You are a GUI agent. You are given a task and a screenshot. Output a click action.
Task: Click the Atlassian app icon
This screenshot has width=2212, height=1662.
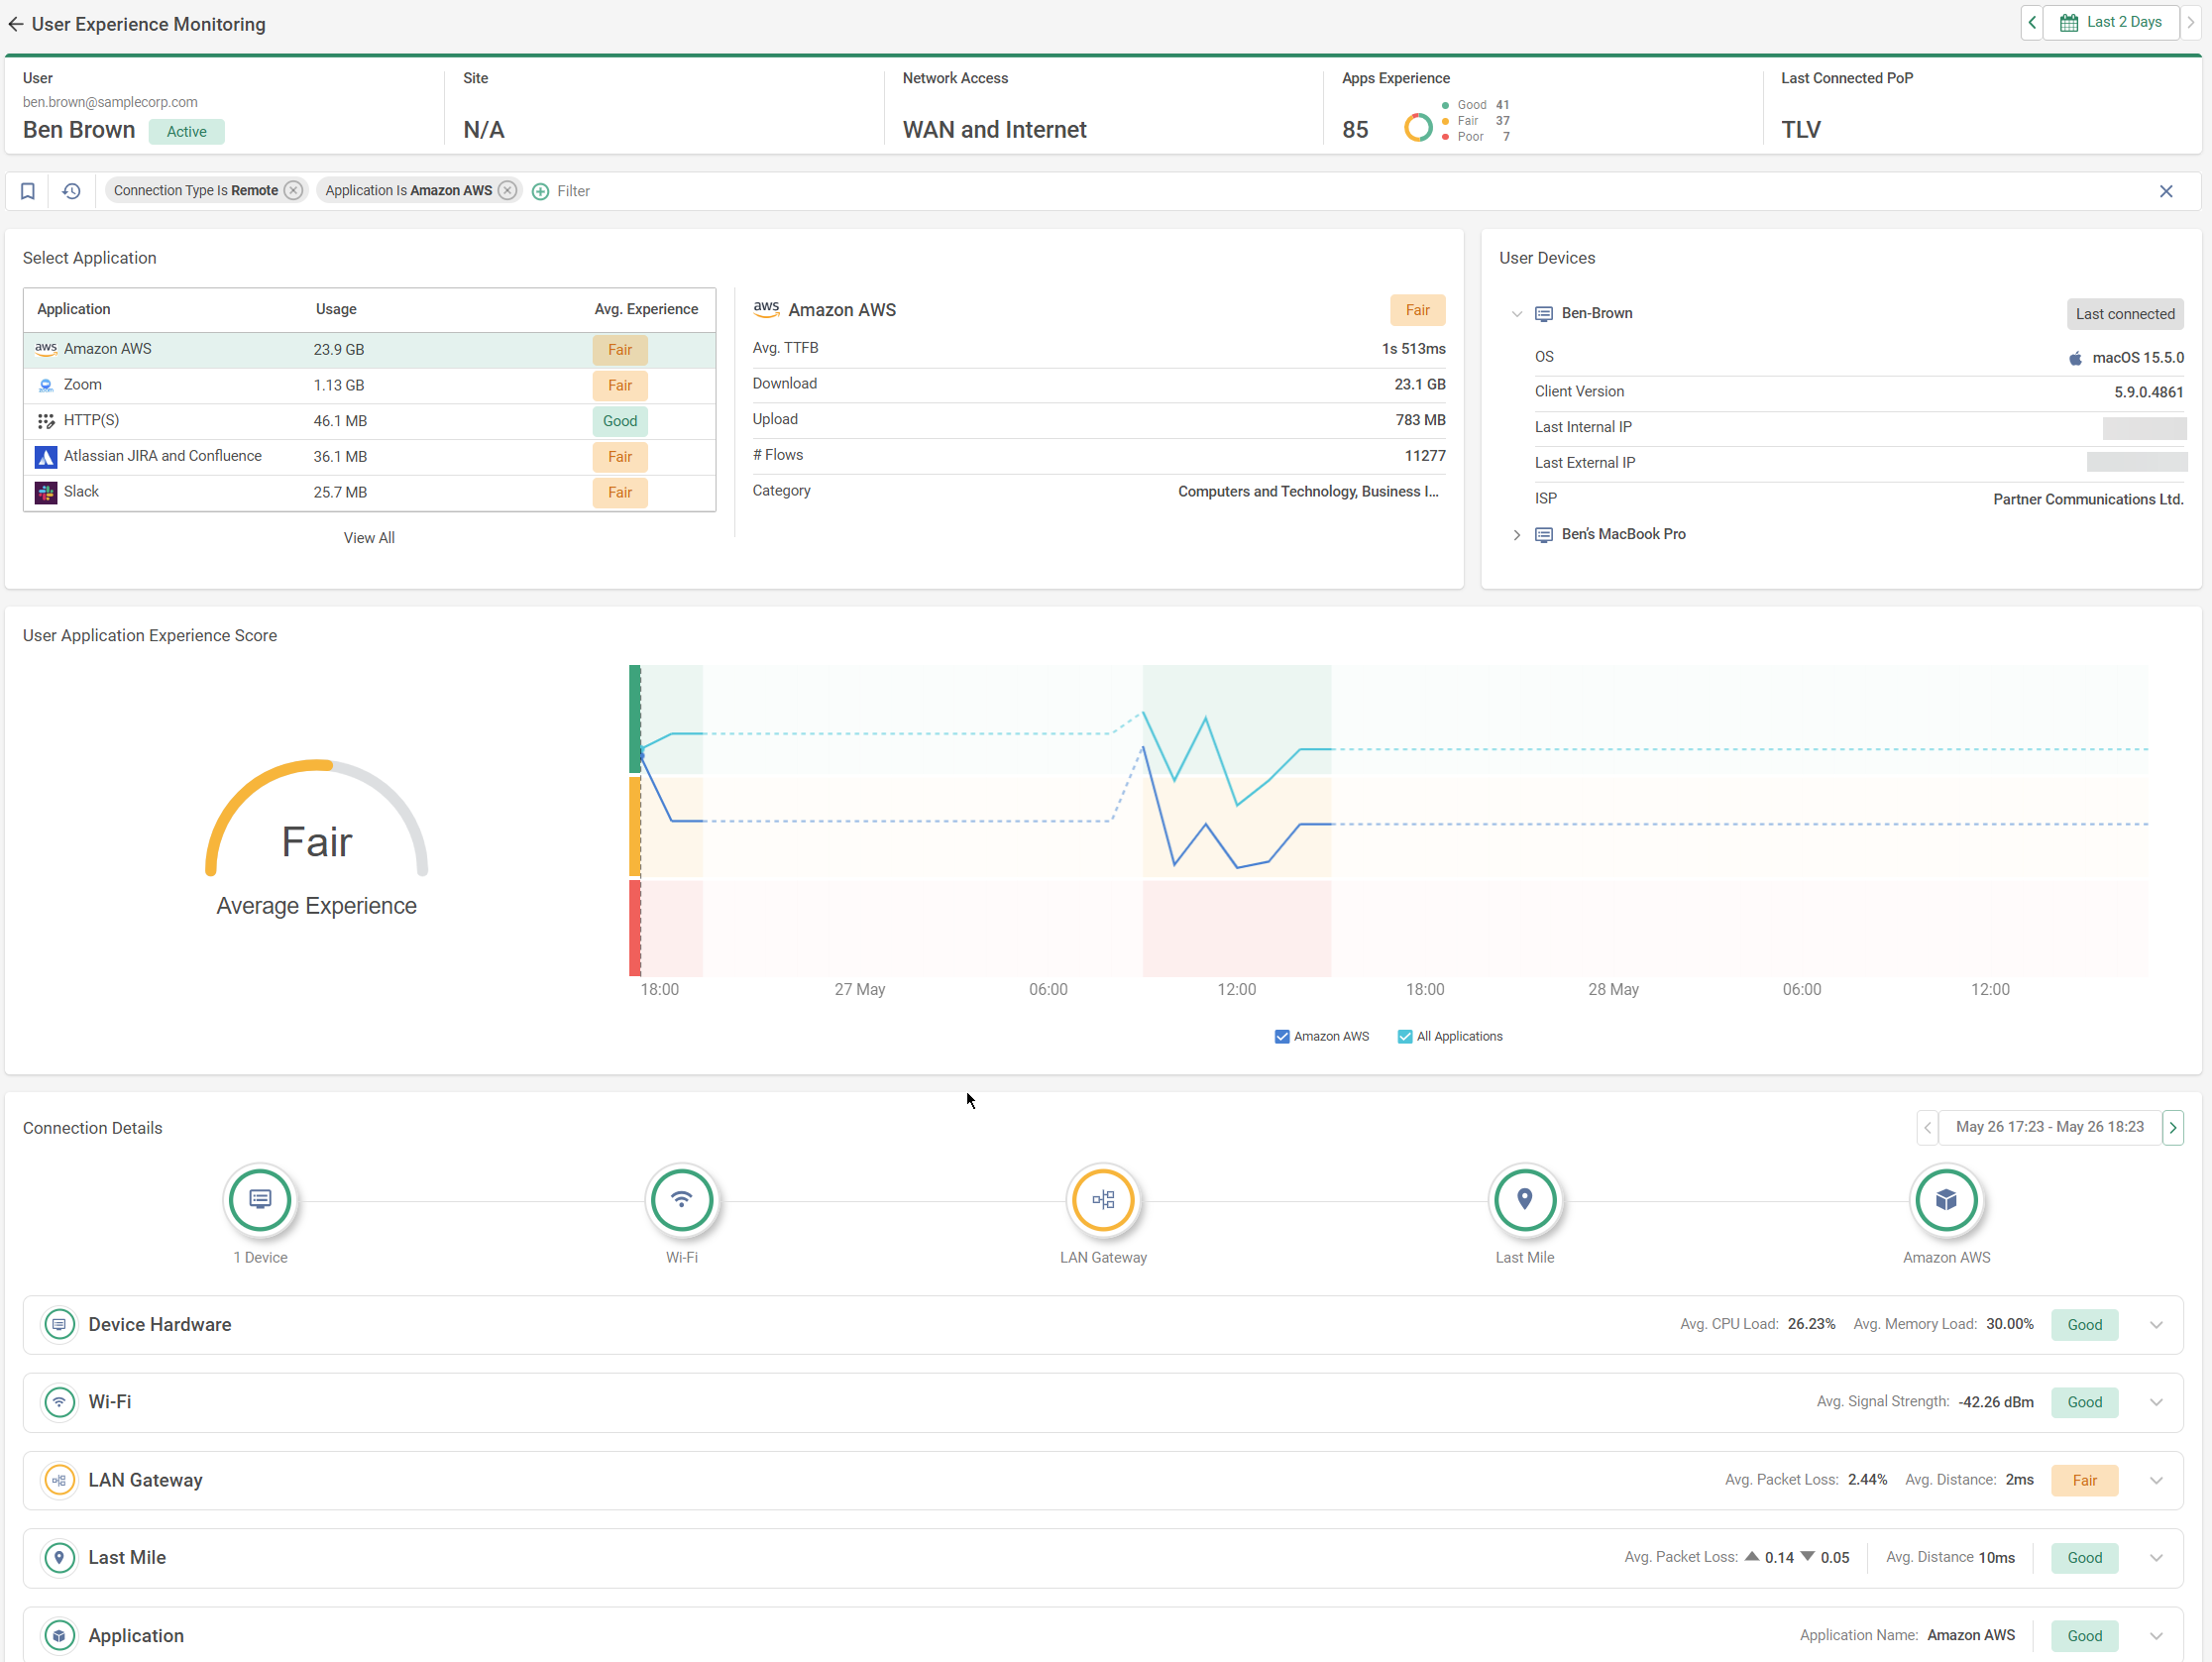coord(46,457)
